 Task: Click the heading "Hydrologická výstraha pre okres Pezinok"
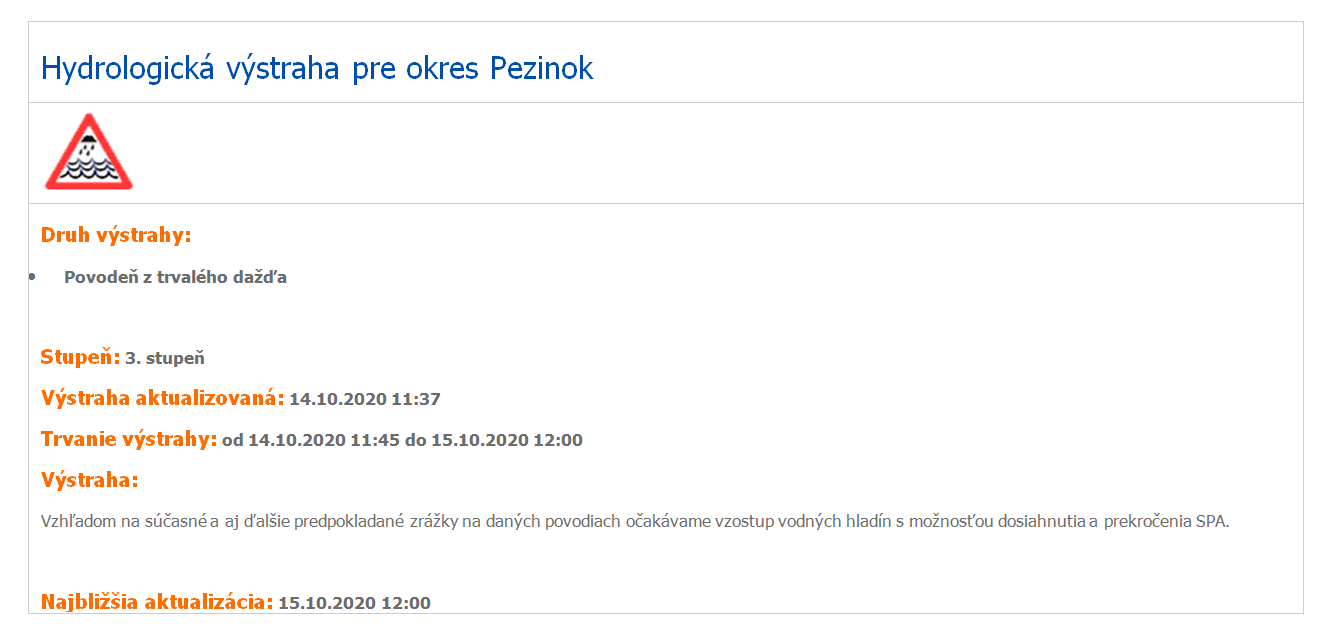point(317,68)
